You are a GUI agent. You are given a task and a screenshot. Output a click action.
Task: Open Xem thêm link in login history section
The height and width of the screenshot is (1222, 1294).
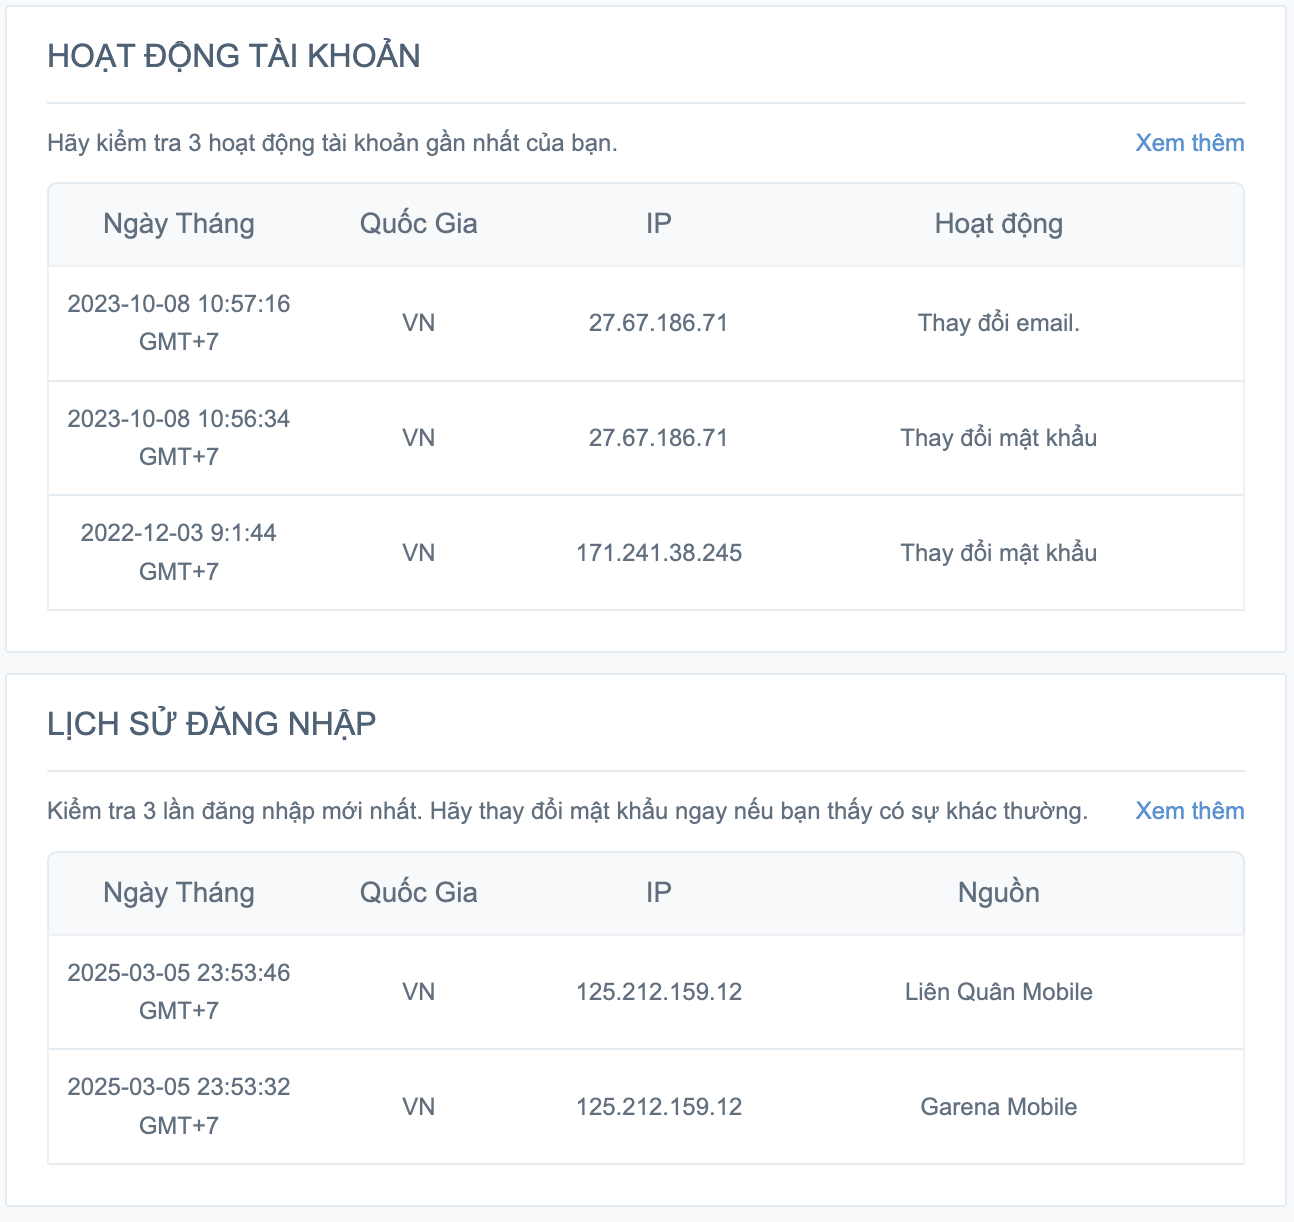(1189, 811)
